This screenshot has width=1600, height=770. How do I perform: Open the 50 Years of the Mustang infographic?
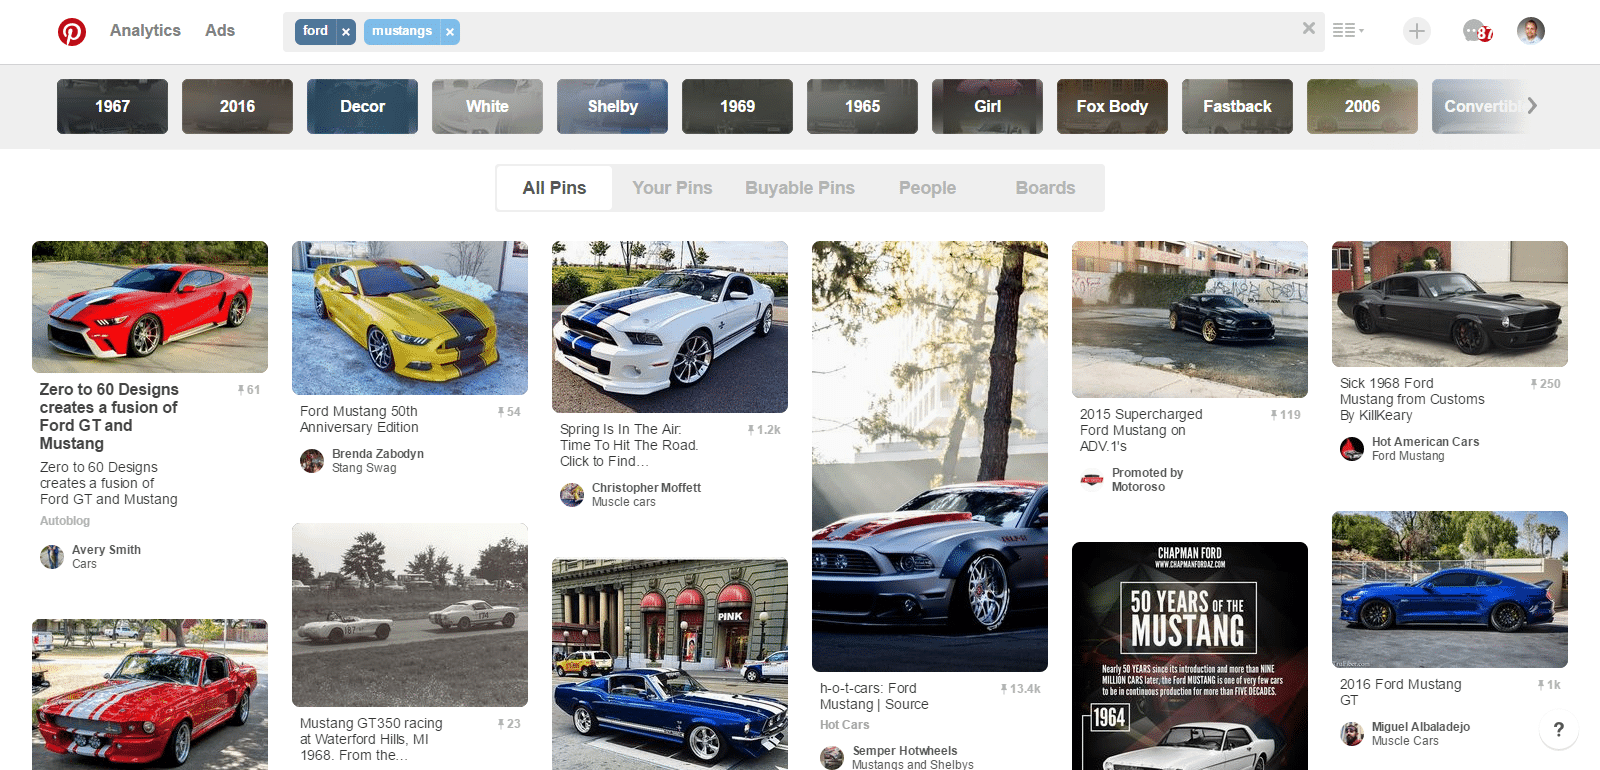[x=1190, y=656]
